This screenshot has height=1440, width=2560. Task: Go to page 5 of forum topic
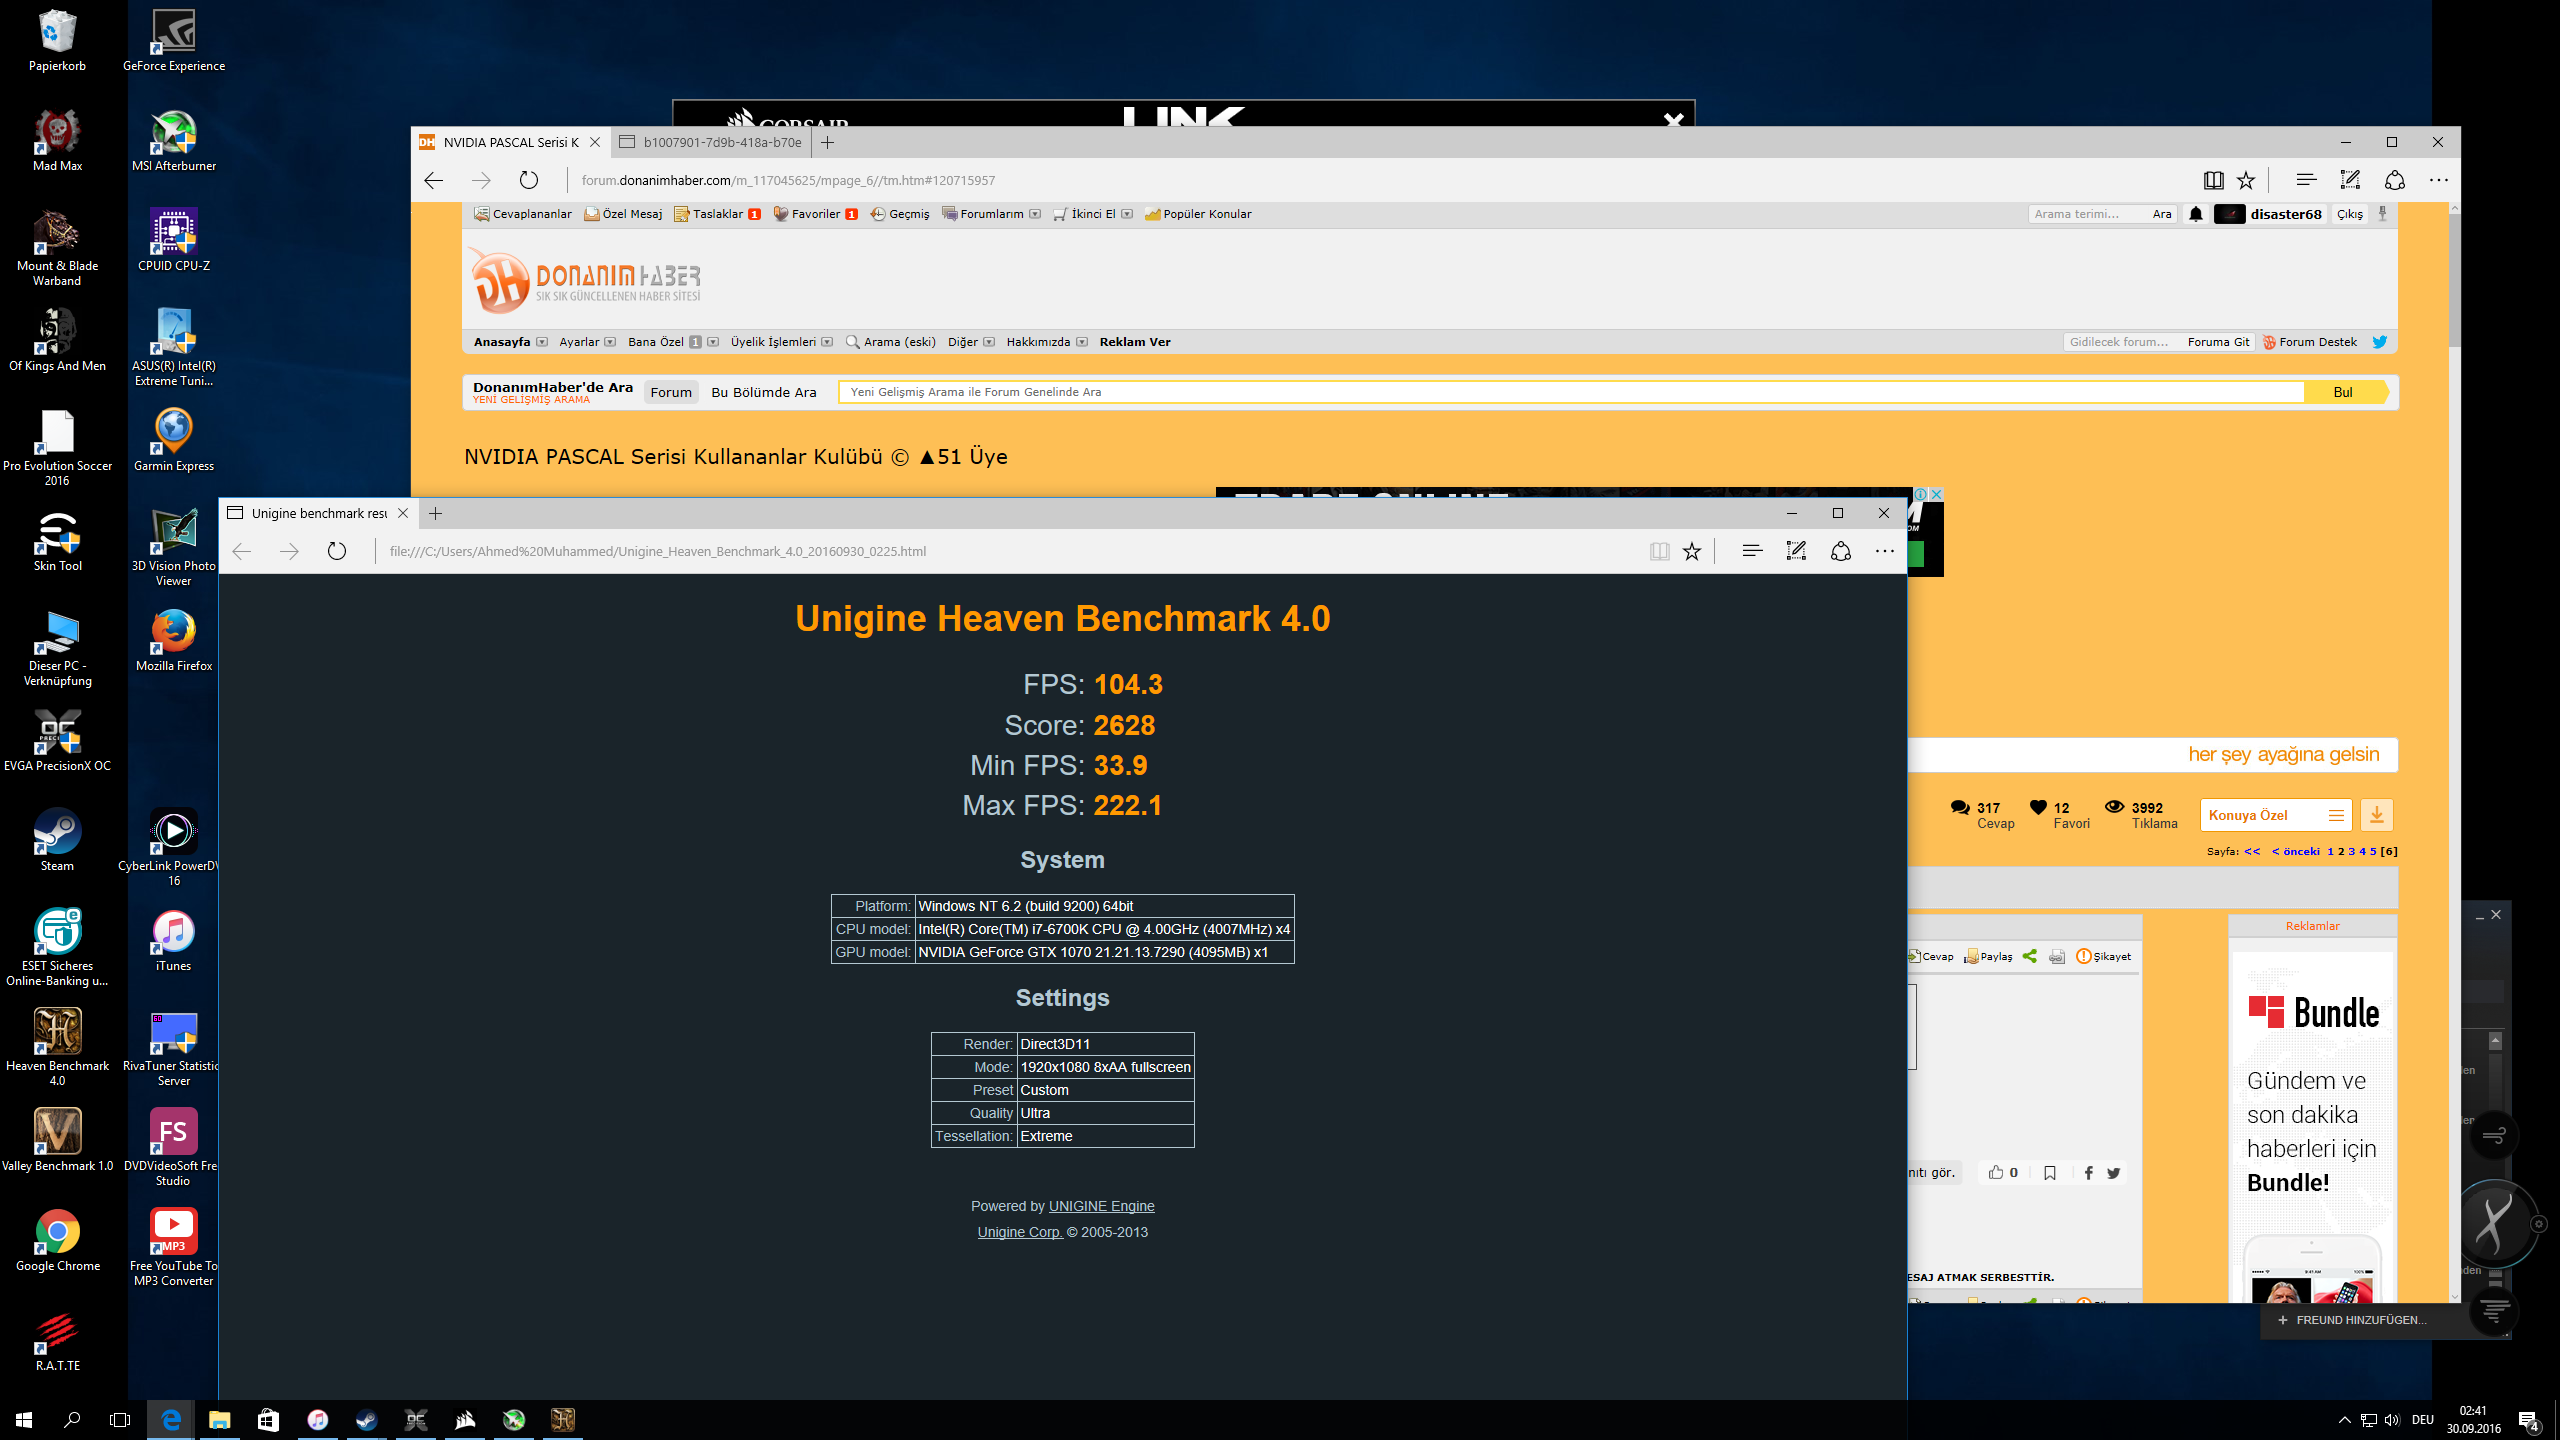tap(2373, 852)
